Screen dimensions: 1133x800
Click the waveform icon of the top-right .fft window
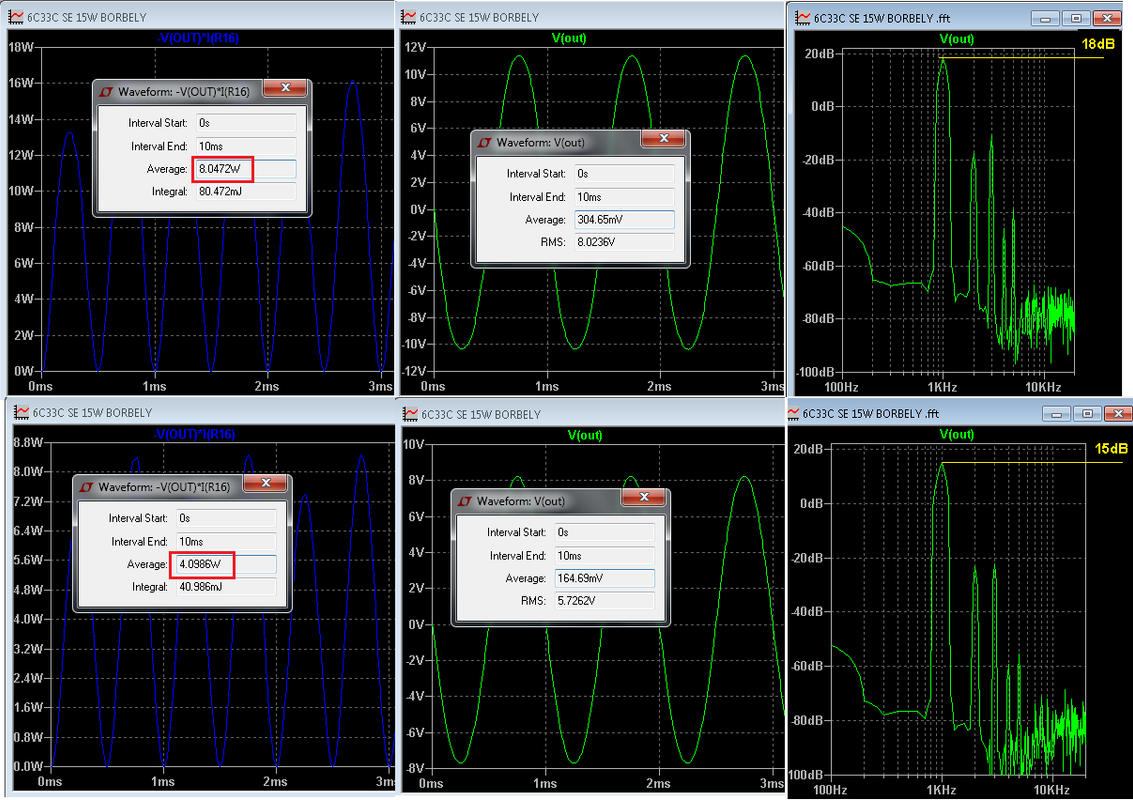coord(804,18)
